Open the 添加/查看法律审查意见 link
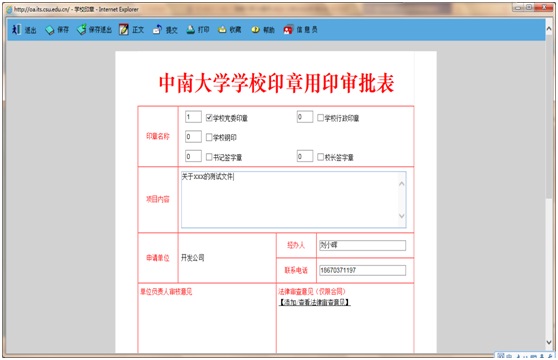 pyautogui.click(x=314, y=302)
